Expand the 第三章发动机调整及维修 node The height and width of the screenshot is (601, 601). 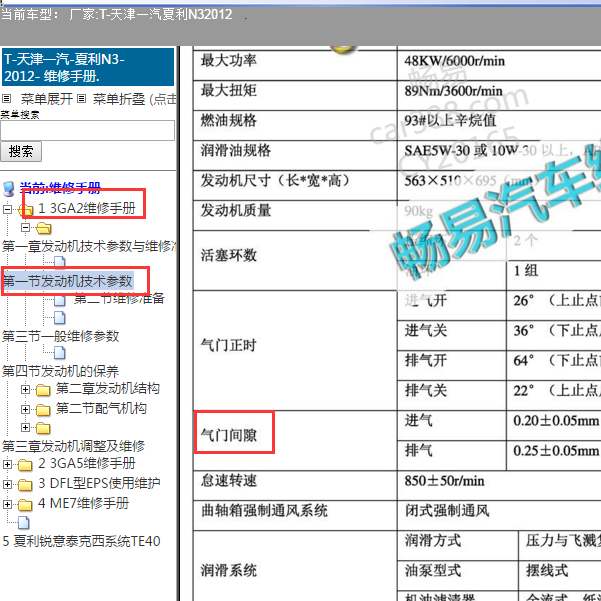(25, 427)
